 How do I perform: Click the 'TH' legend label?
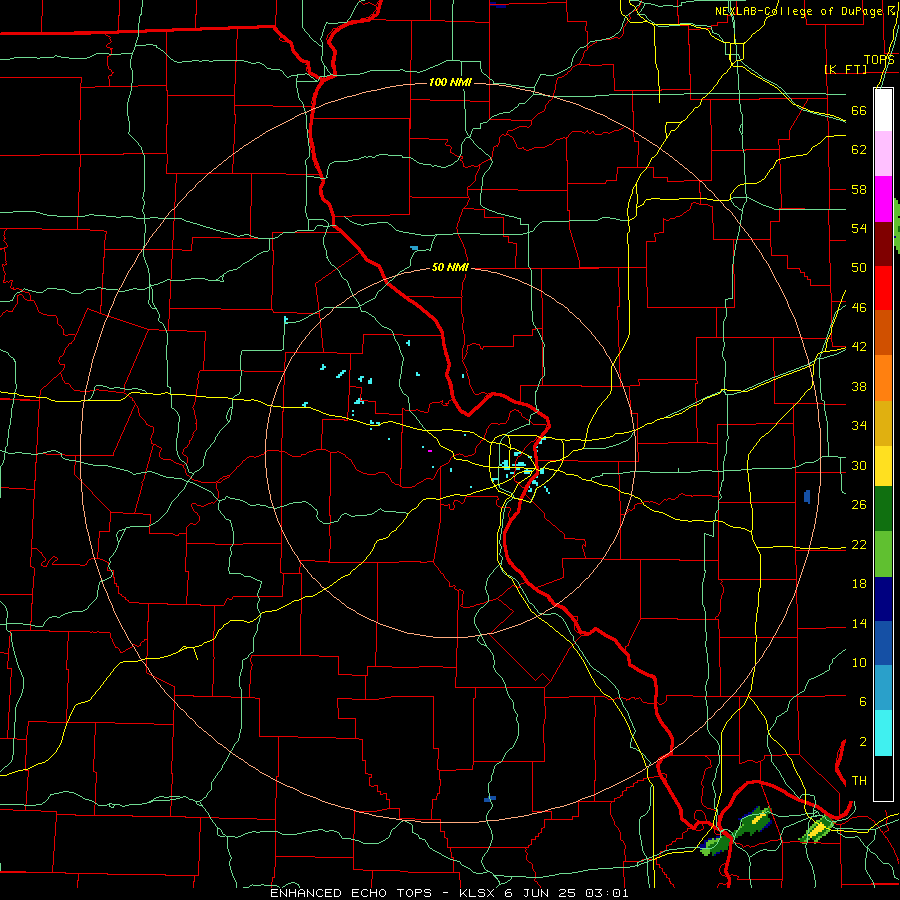pos(859,781)
